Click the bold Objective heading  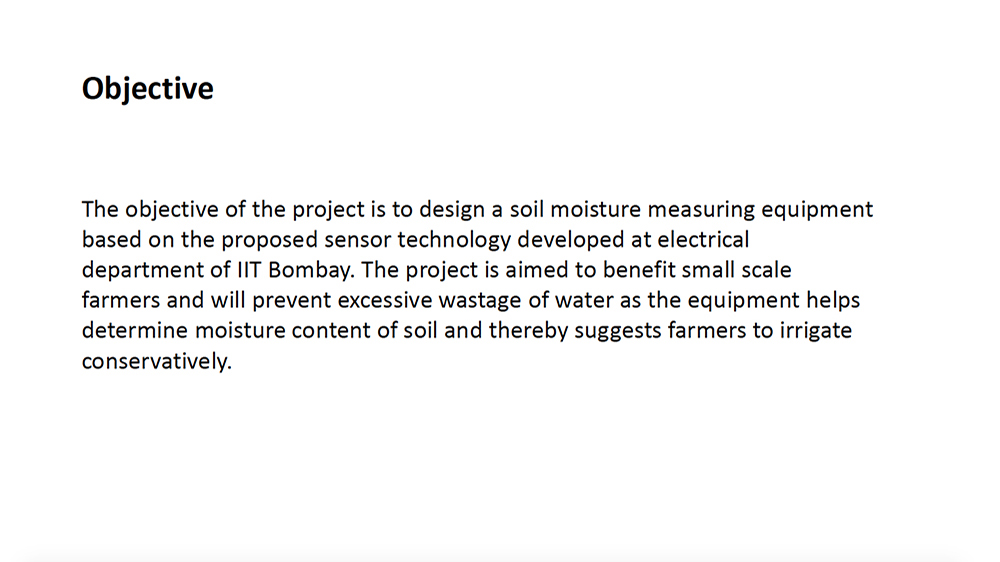147,89
